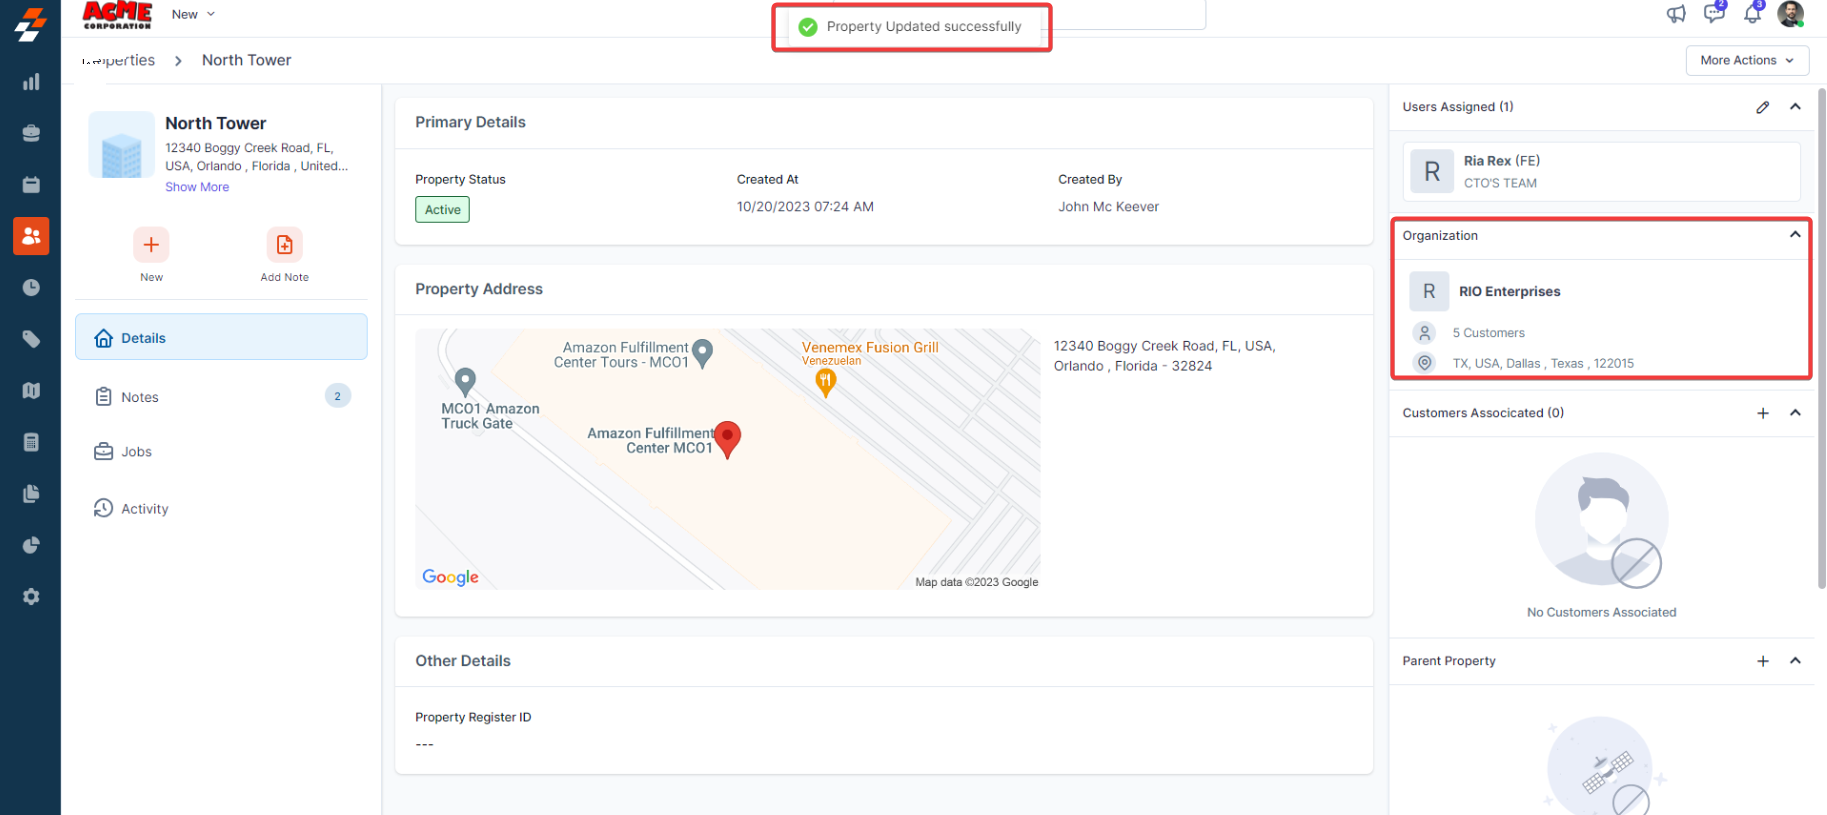This screenshot has height=815, width=1827.
Task: Click the Show More address link
Action: pyautogui.click(x=197, y=187)
